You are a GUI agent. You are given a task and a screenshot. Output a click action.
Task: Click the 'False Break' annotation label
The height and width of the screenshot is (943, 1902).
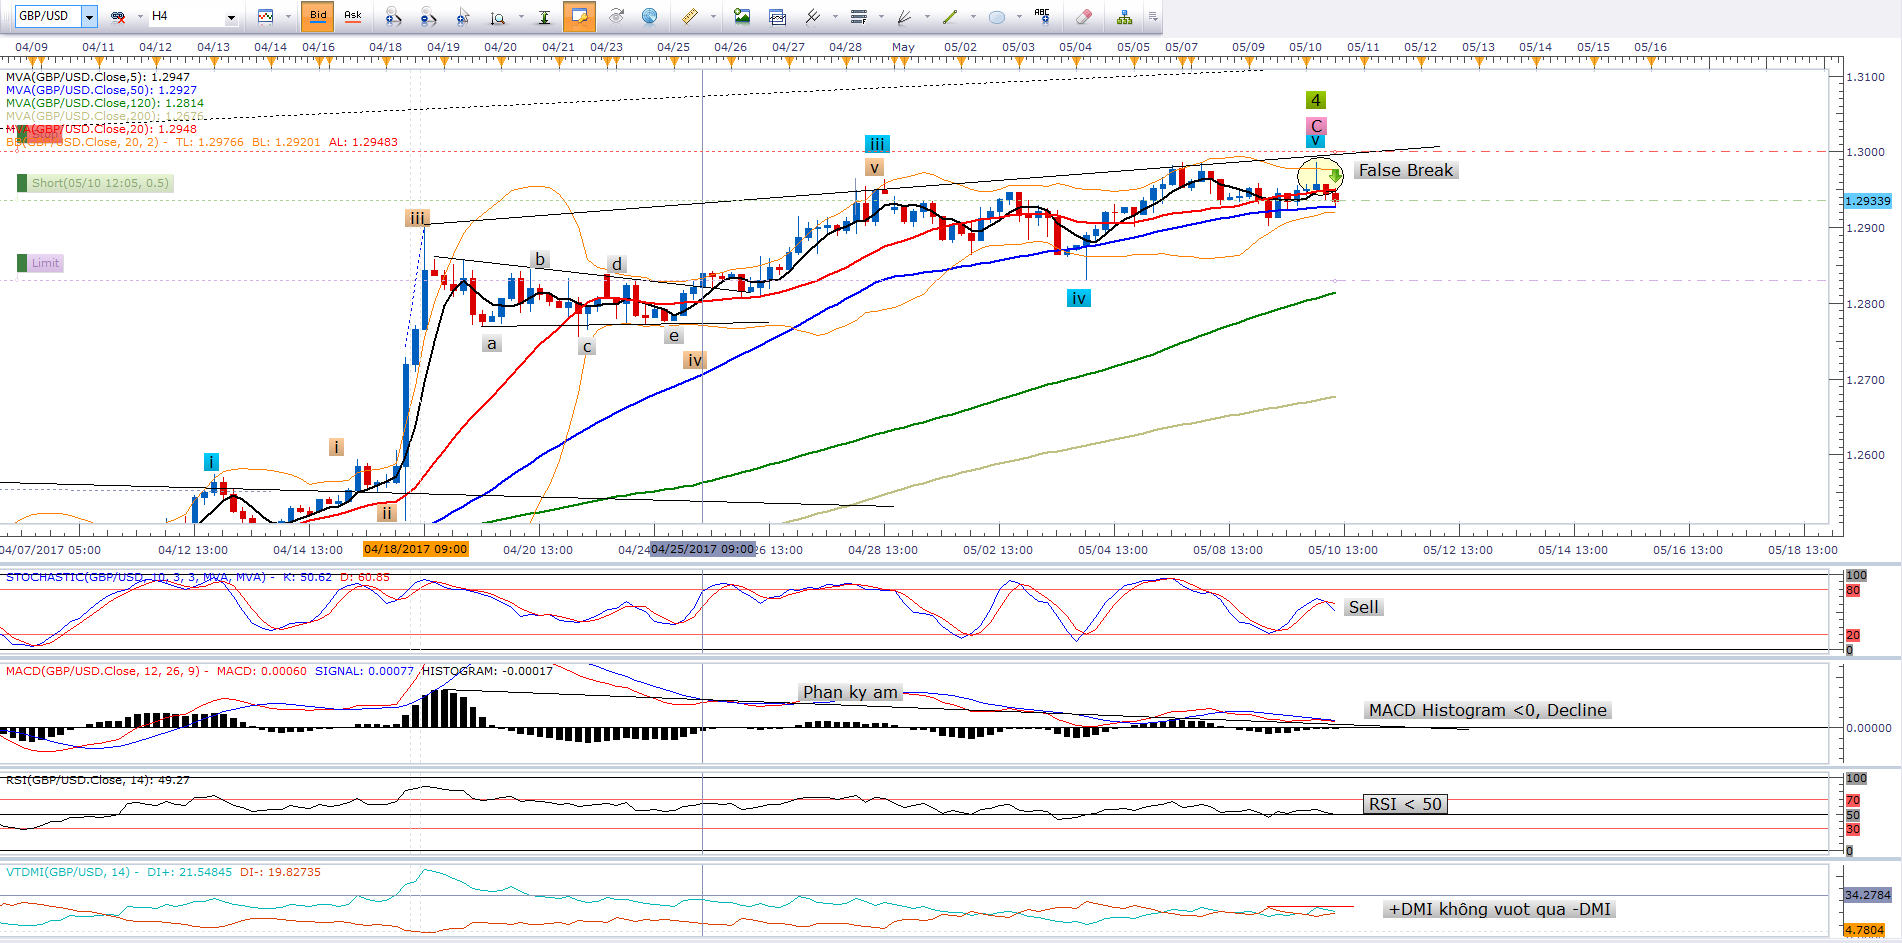pyautogui.click(x=1405, y=170)
